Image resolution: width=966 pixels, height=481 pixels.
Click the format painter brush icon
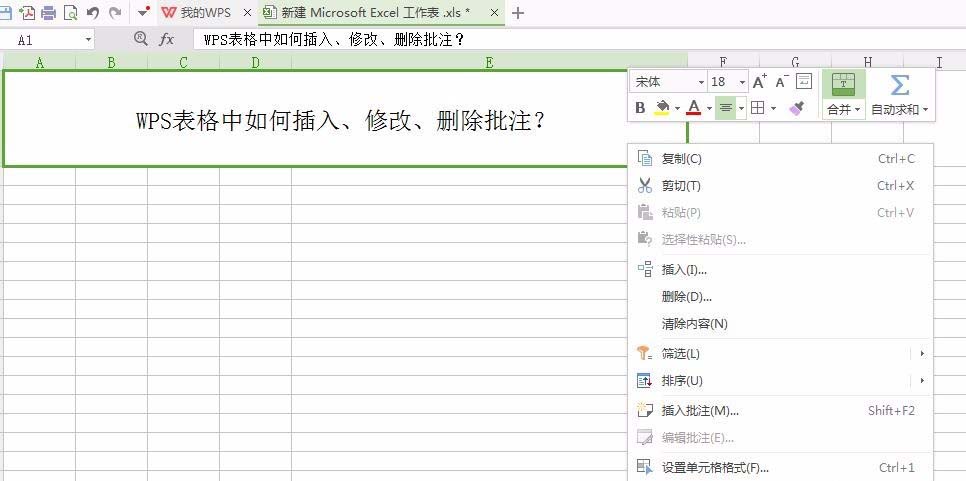[797, 108]
